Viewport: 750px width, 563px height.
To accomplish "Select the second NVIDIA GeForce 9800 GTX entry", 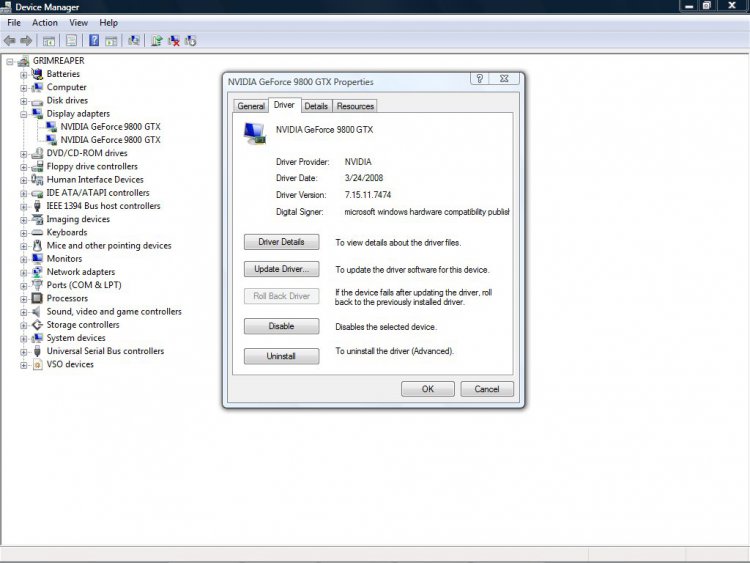I will [x=110, y=140].
